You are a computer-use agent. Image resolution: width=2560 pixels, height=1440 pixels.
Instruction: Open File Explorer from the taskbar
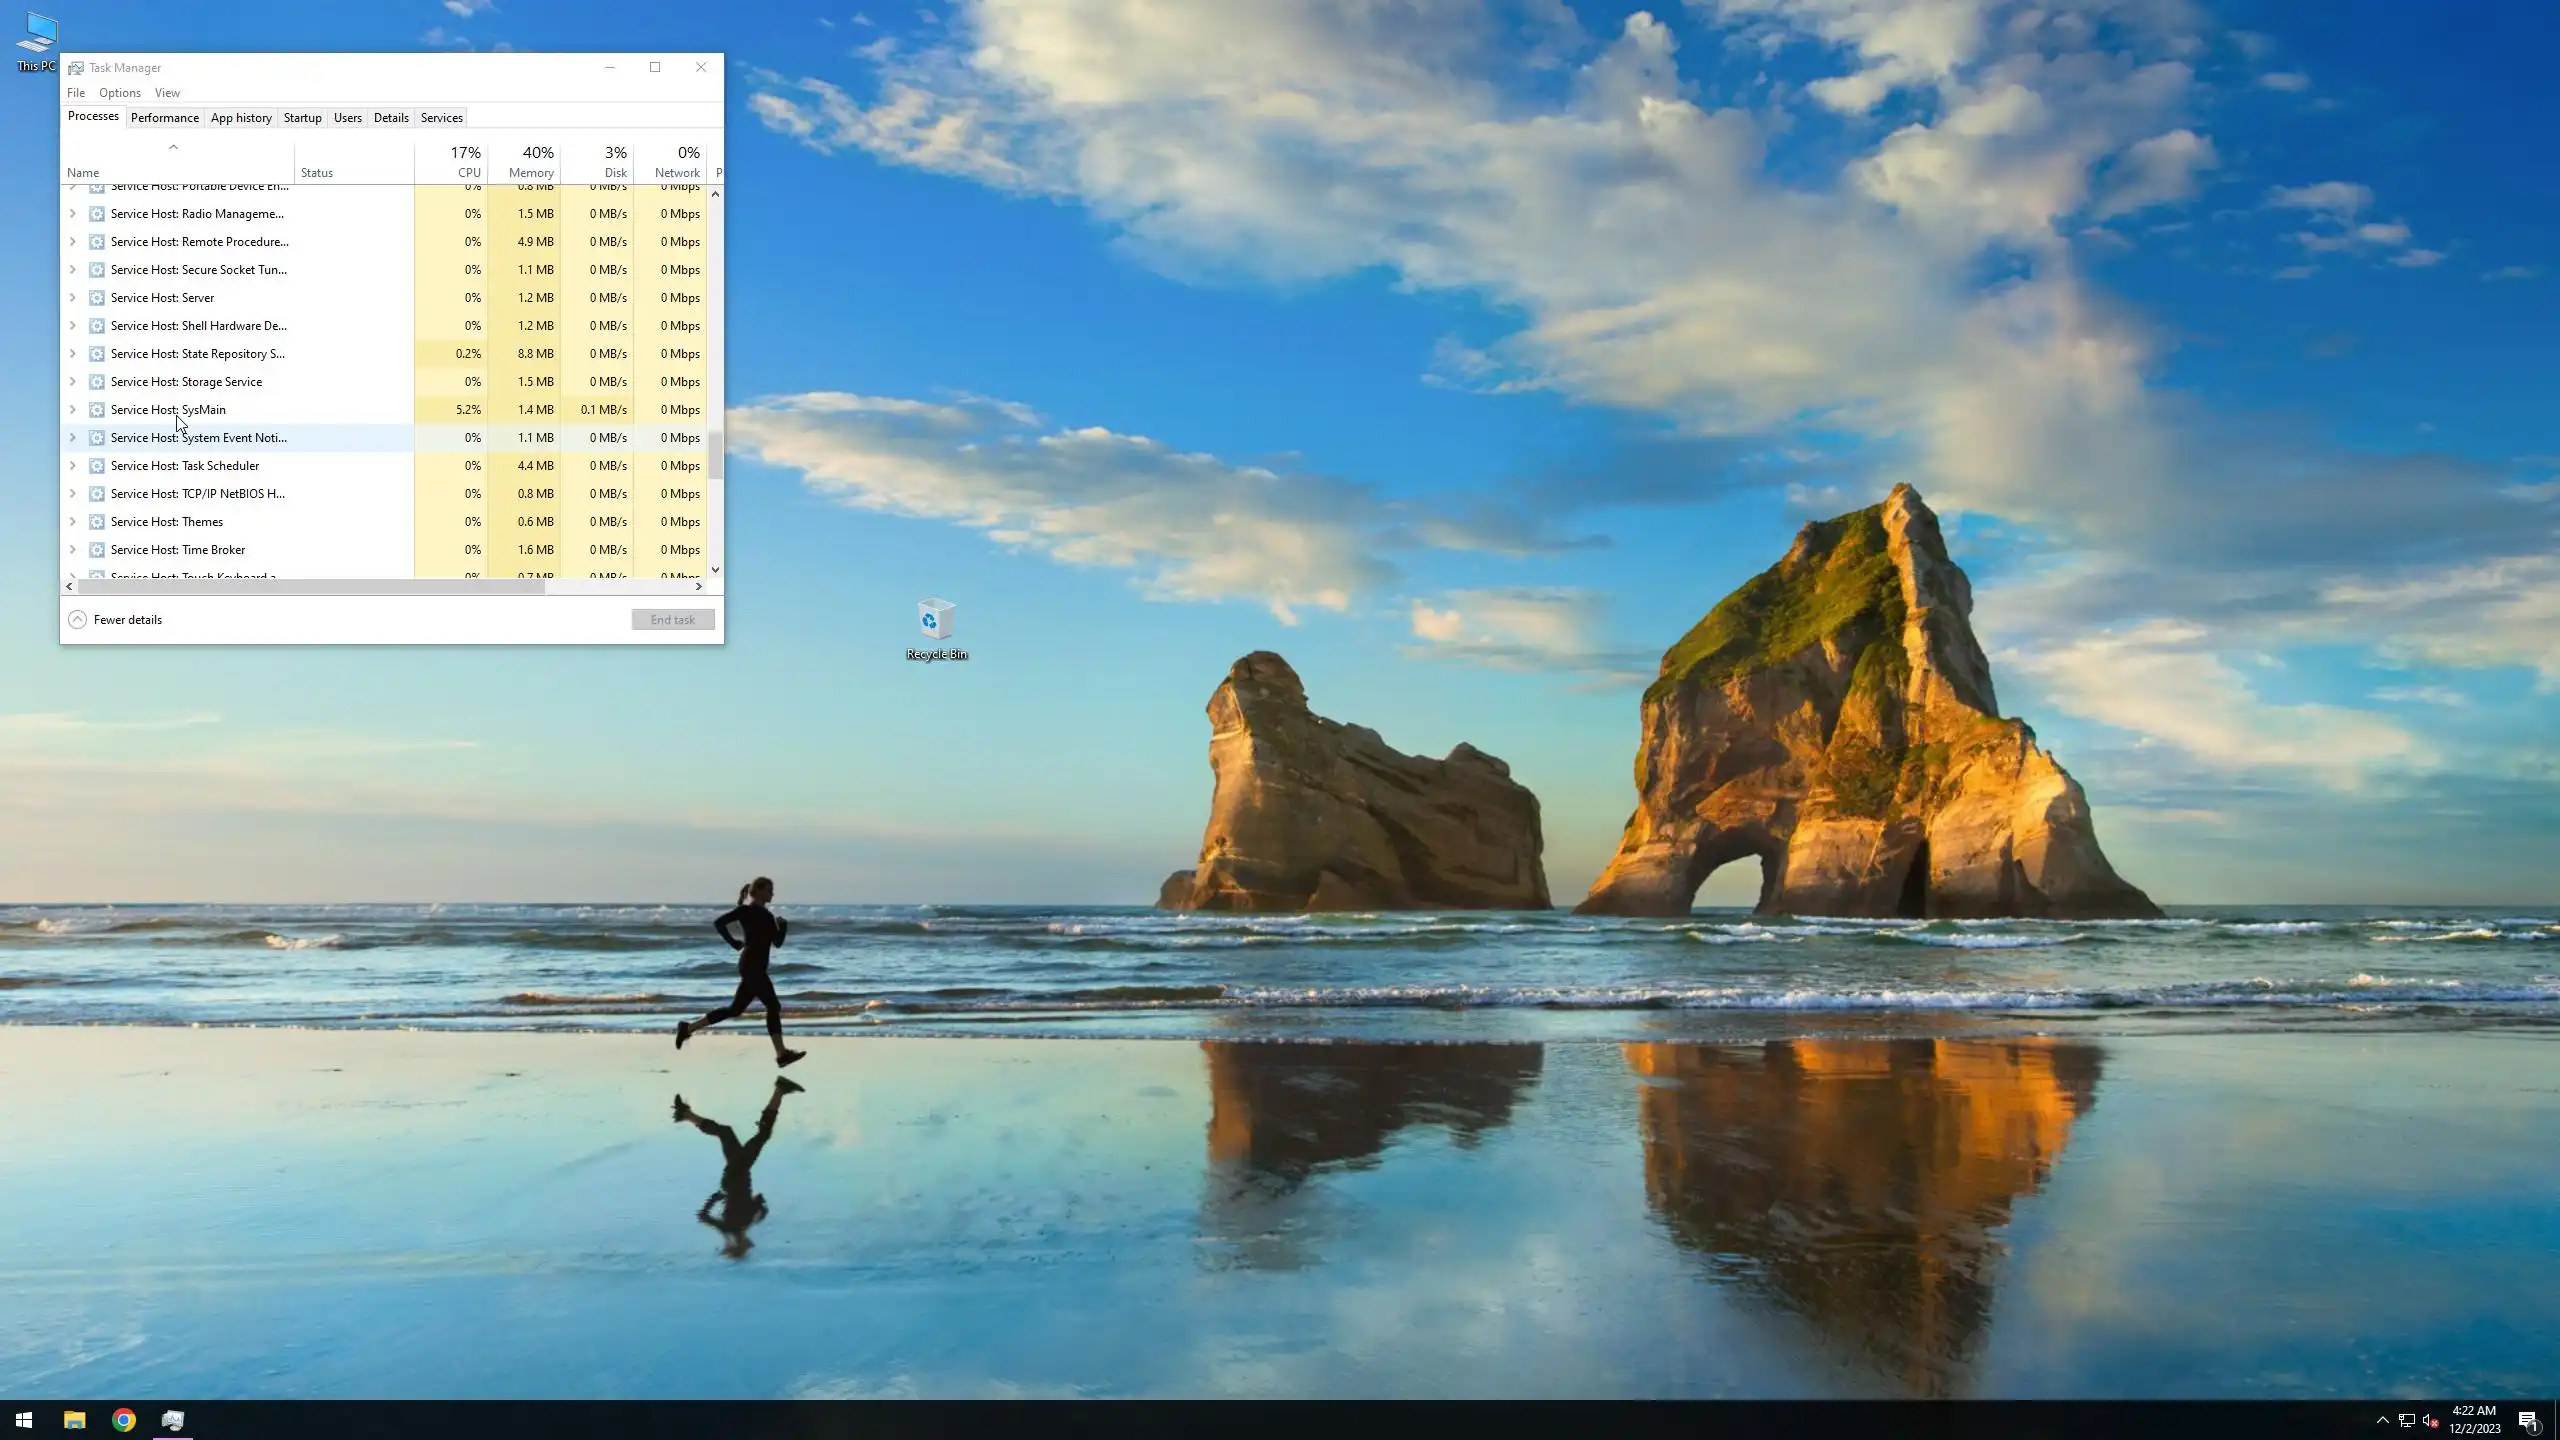(x=75, y=1420)
